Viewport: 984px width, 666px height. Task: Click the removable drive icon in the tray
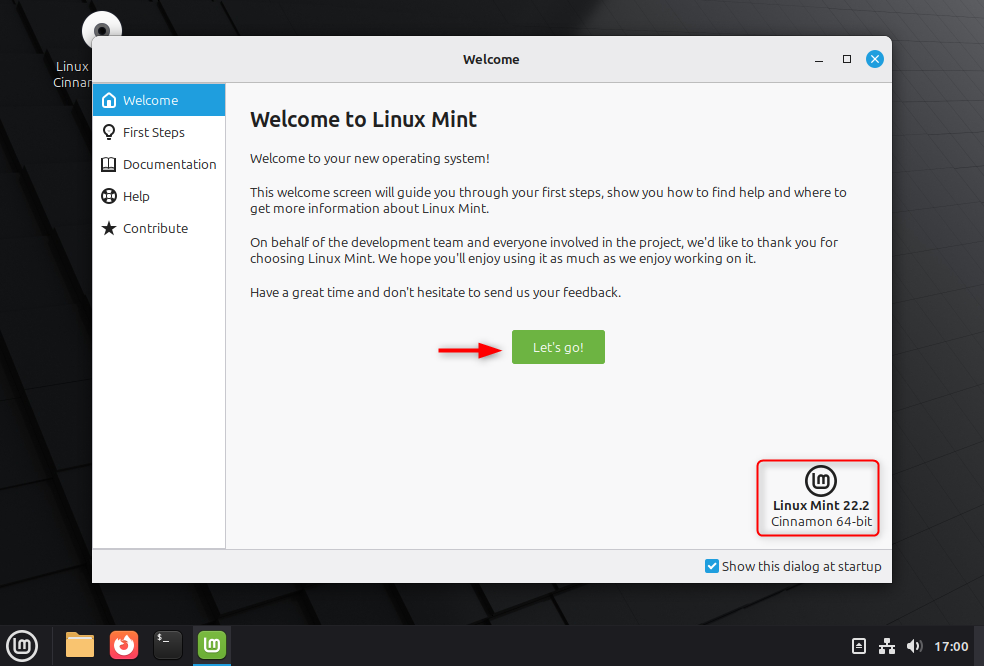pyautogui.click(x=858, y=645)
